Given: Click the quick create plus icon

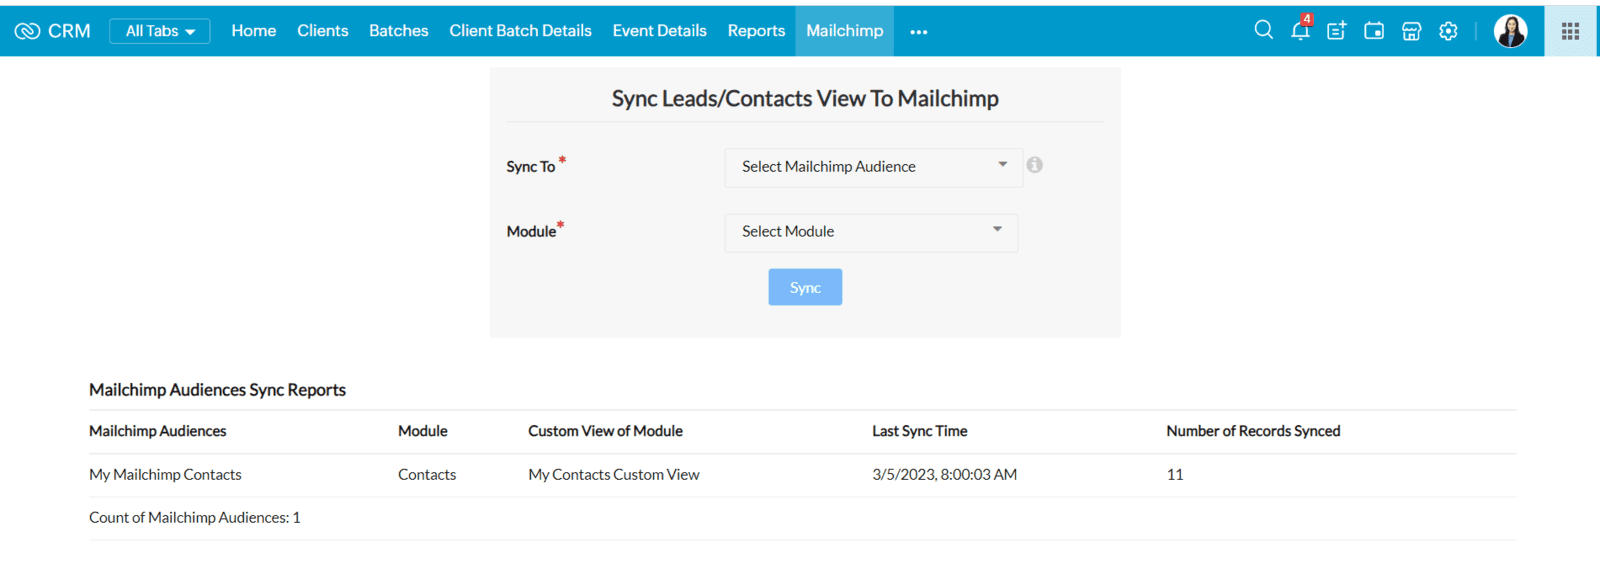Looking at the screenshot, I should [1337, 31].
